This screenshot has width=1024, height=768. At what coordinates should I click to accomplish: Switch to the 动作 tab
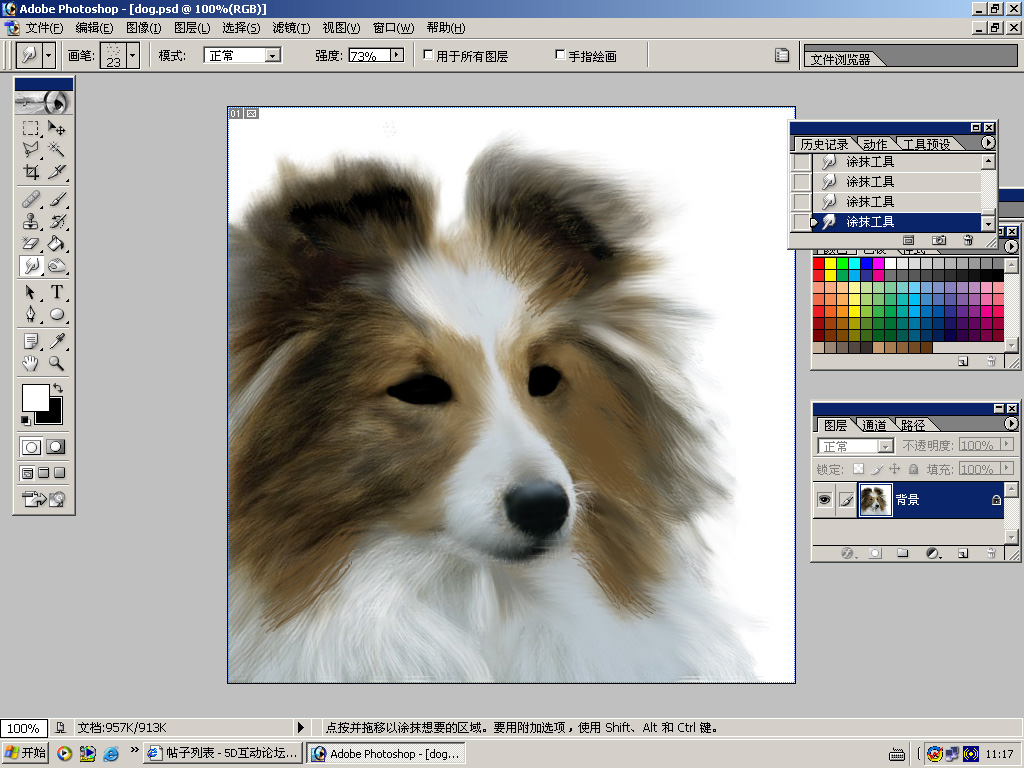pyautogui.click(x=874, y=144)
